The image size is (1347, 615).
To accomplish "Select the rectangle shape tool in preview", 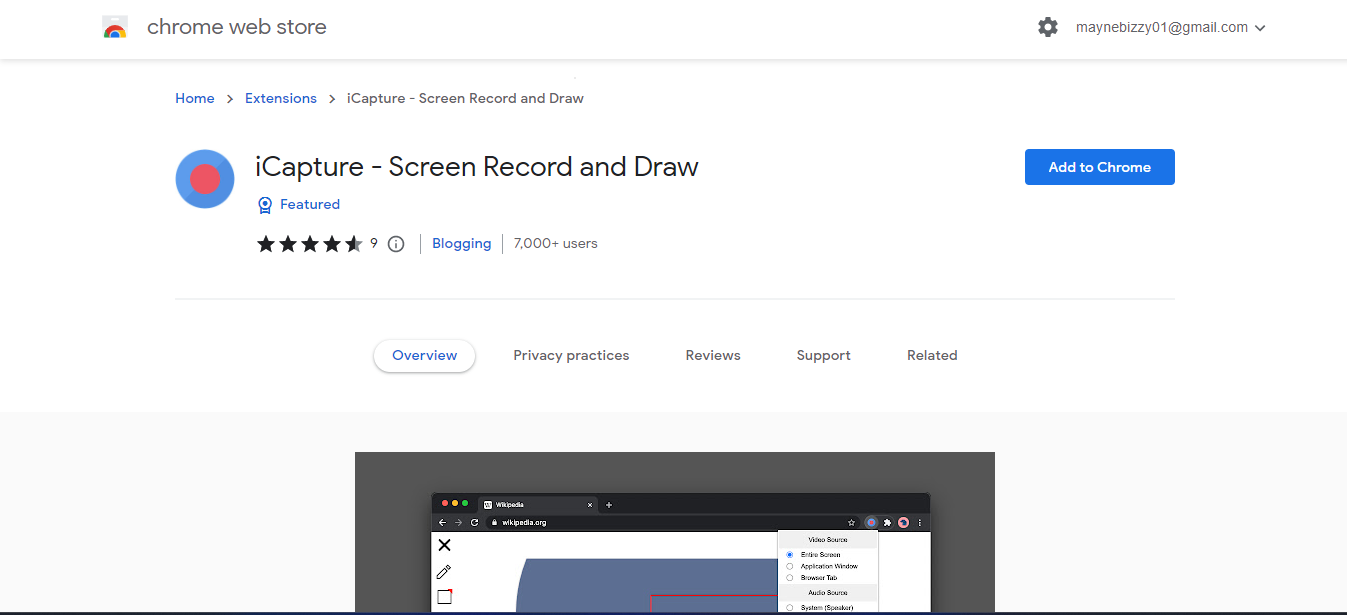I will pos(445,597).
